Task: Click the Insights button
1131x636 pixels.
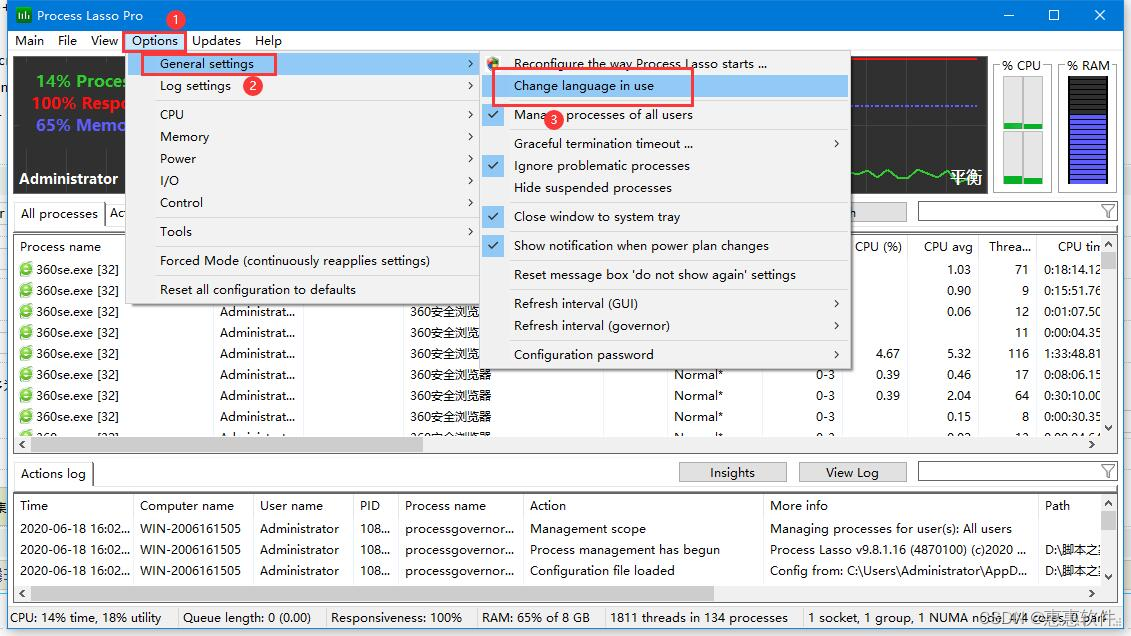Action: pos(732,472)
